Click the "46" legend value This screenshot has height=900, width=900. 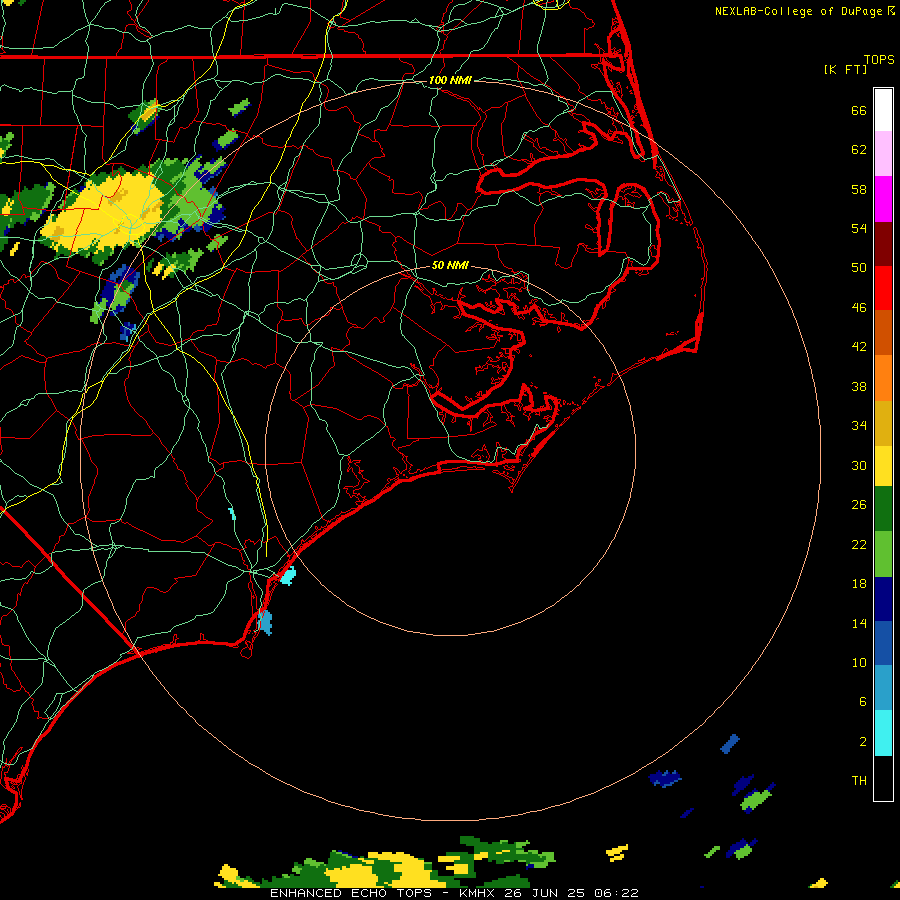click(x=859, y=308)
